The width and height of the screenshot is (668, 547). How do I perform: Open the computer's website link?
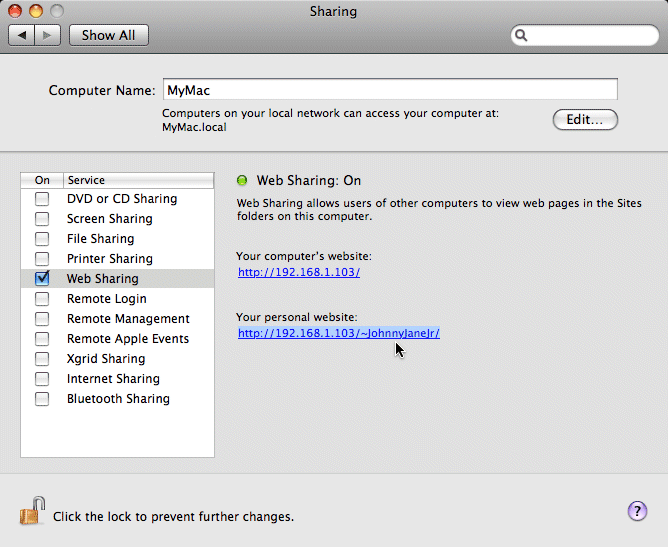point(298,272)
